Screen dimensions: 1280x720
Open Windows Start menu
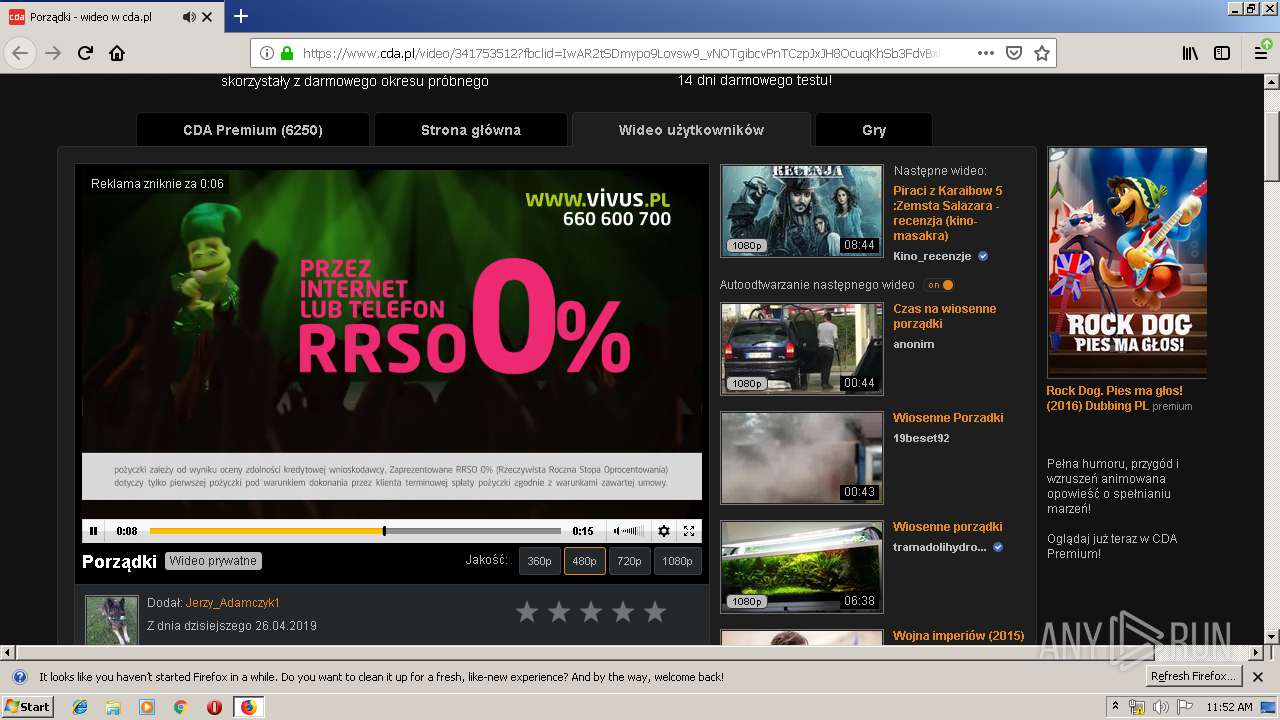click(27, 707)
